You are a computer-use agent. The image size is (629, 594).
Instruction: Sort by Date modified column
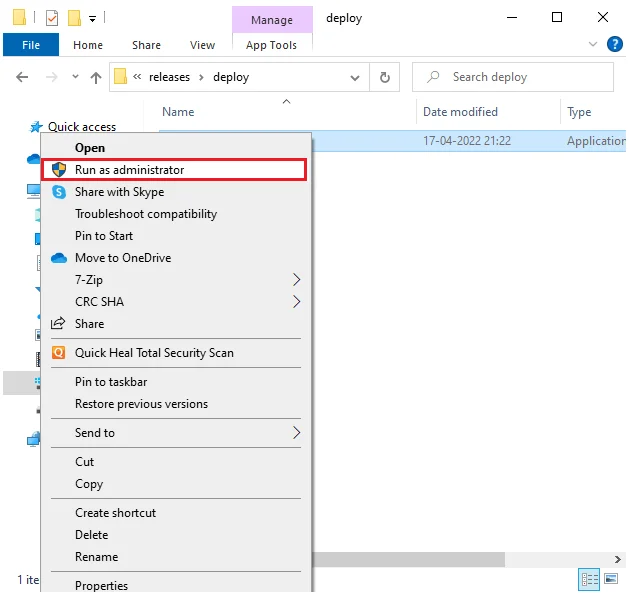460,112
